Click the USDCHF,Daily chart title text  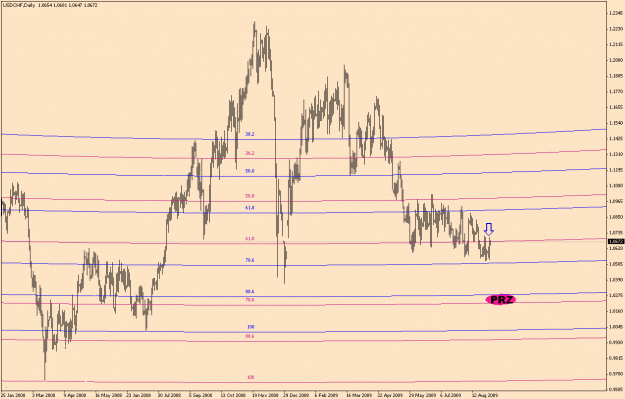19,5
